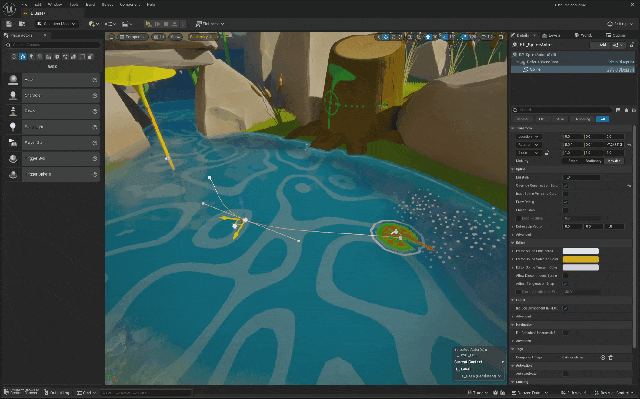640x399 pixels.
Task: Toggle the Draw Debug checkbox
Action: (x=565, y=202)
